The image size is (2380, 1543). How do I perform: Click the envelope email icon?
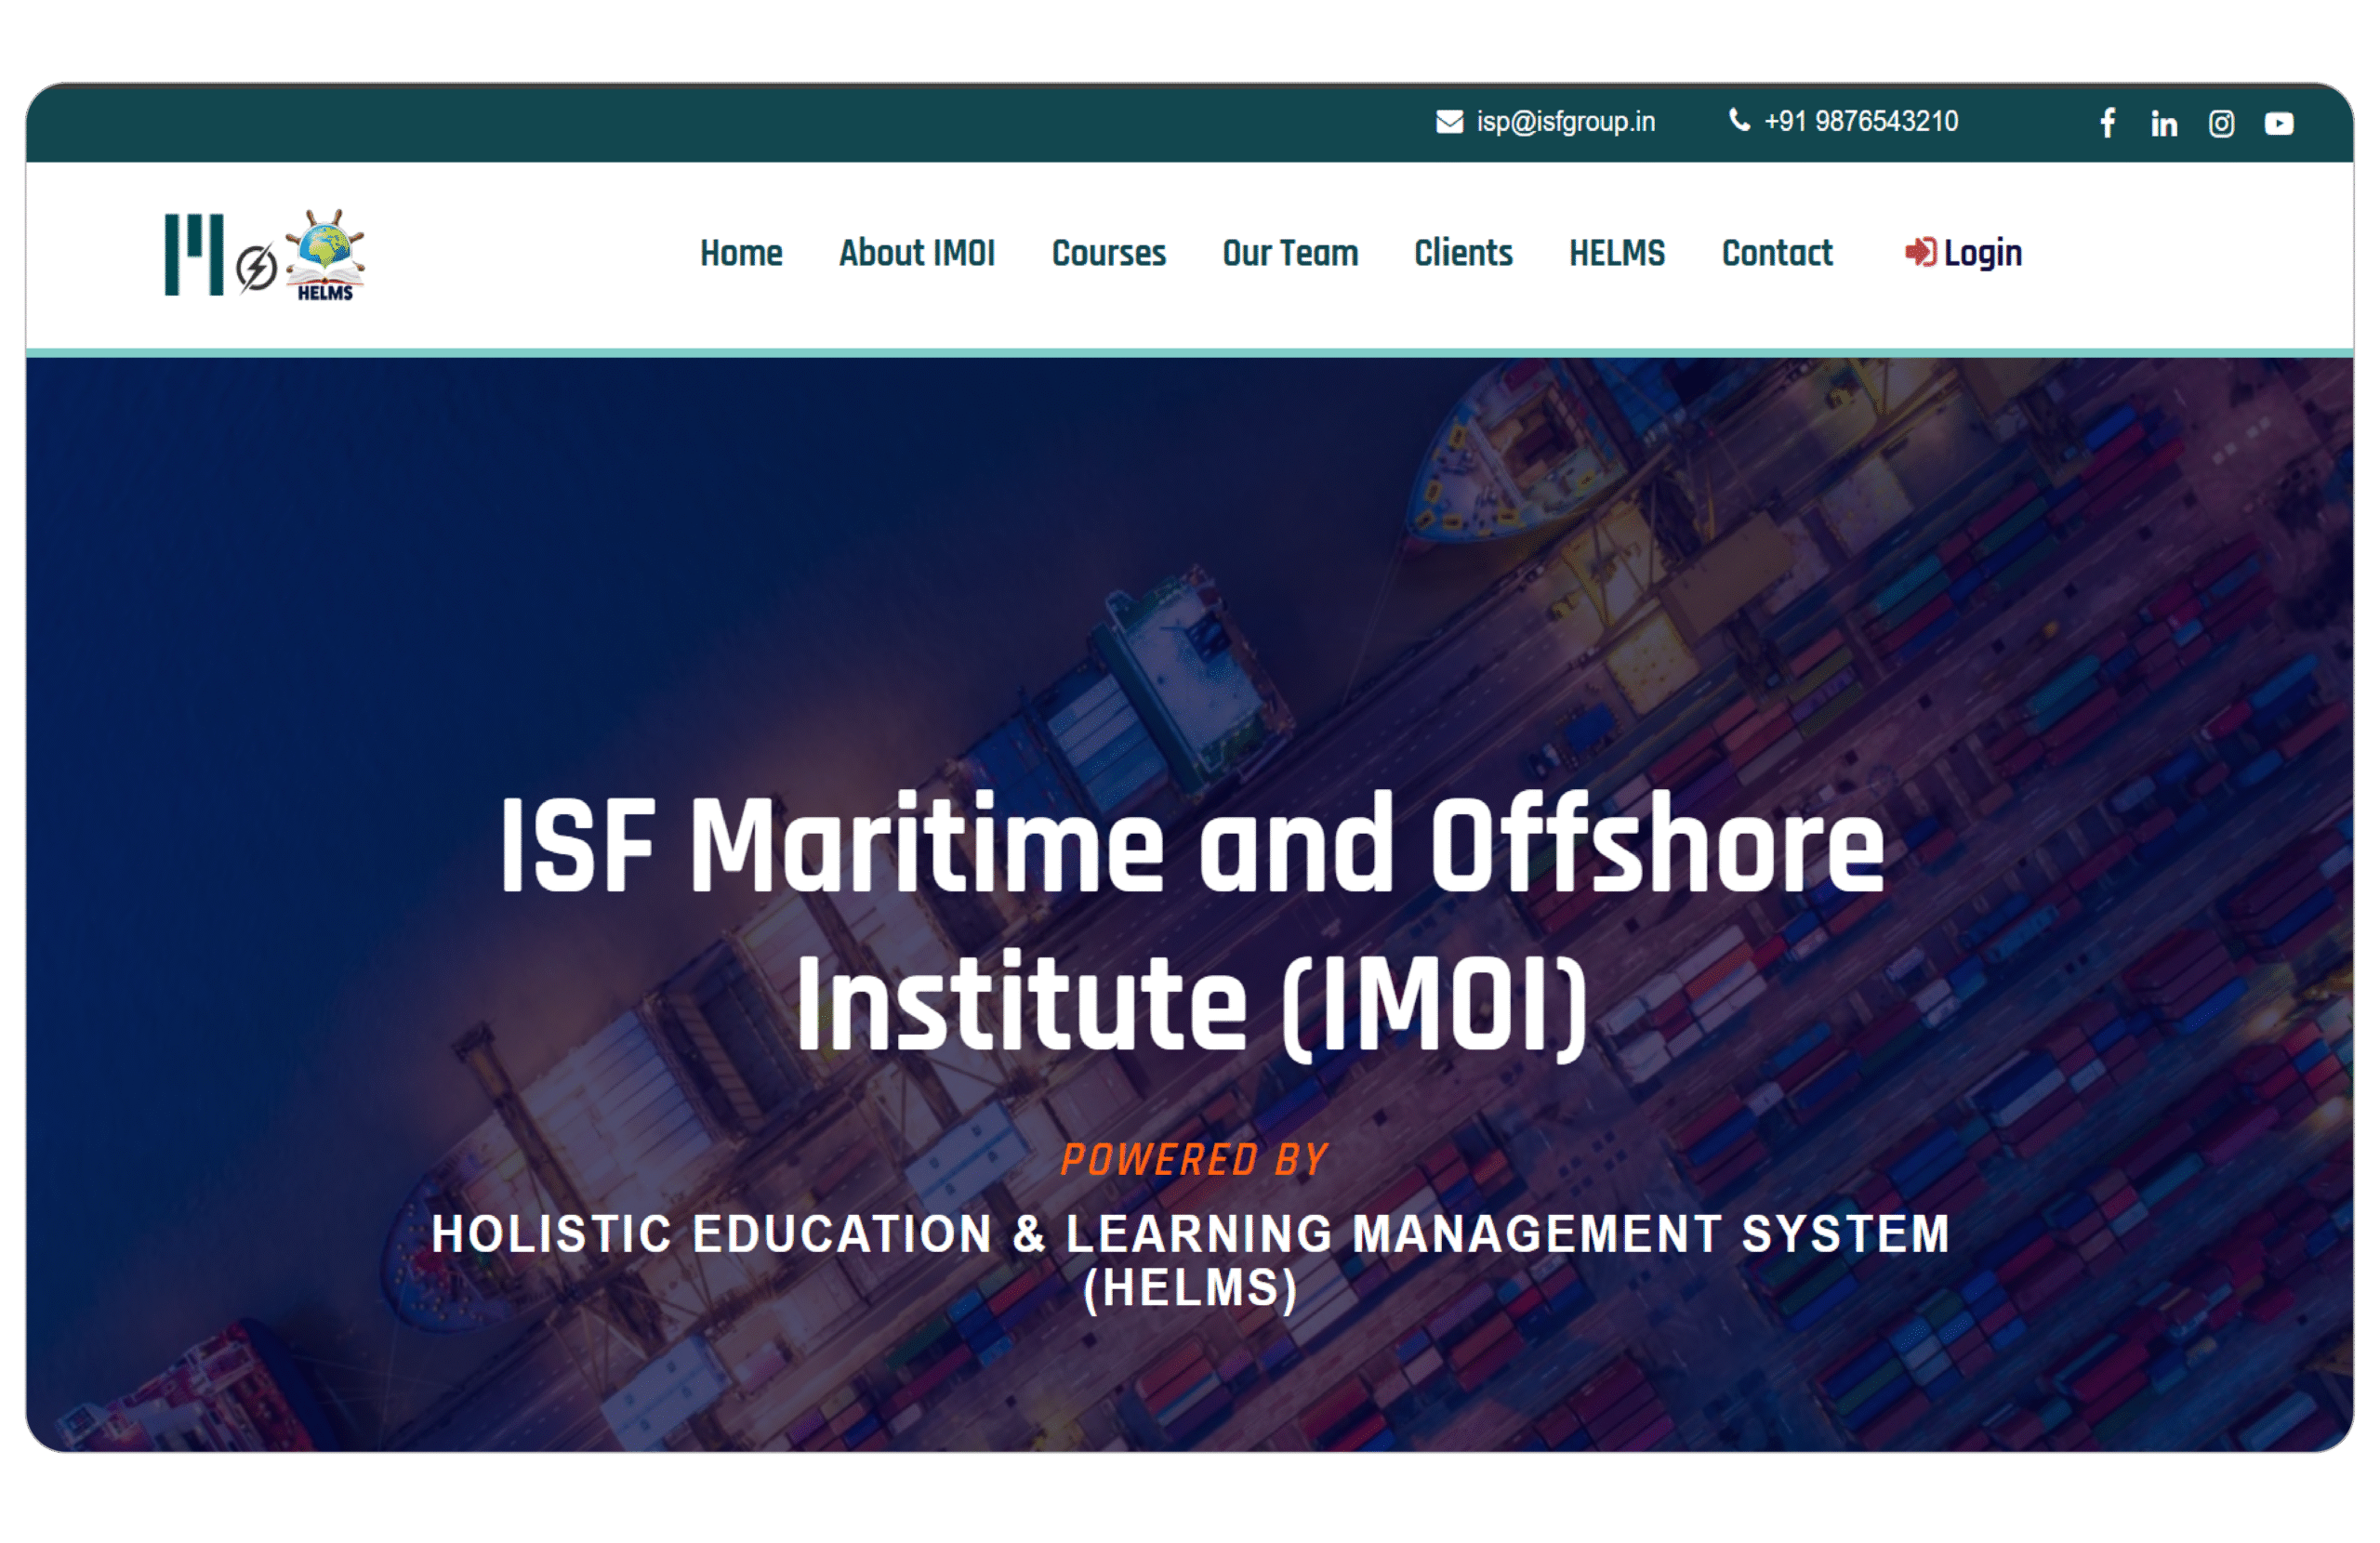click(x=1449, y=122)
